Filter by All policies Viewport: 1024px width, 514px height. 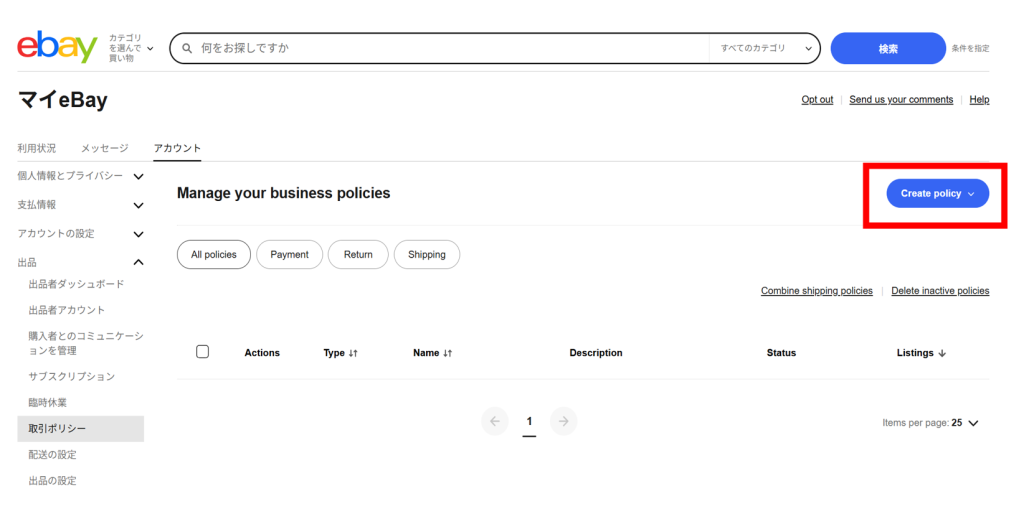pyautogui.click(x=214, y=255)
